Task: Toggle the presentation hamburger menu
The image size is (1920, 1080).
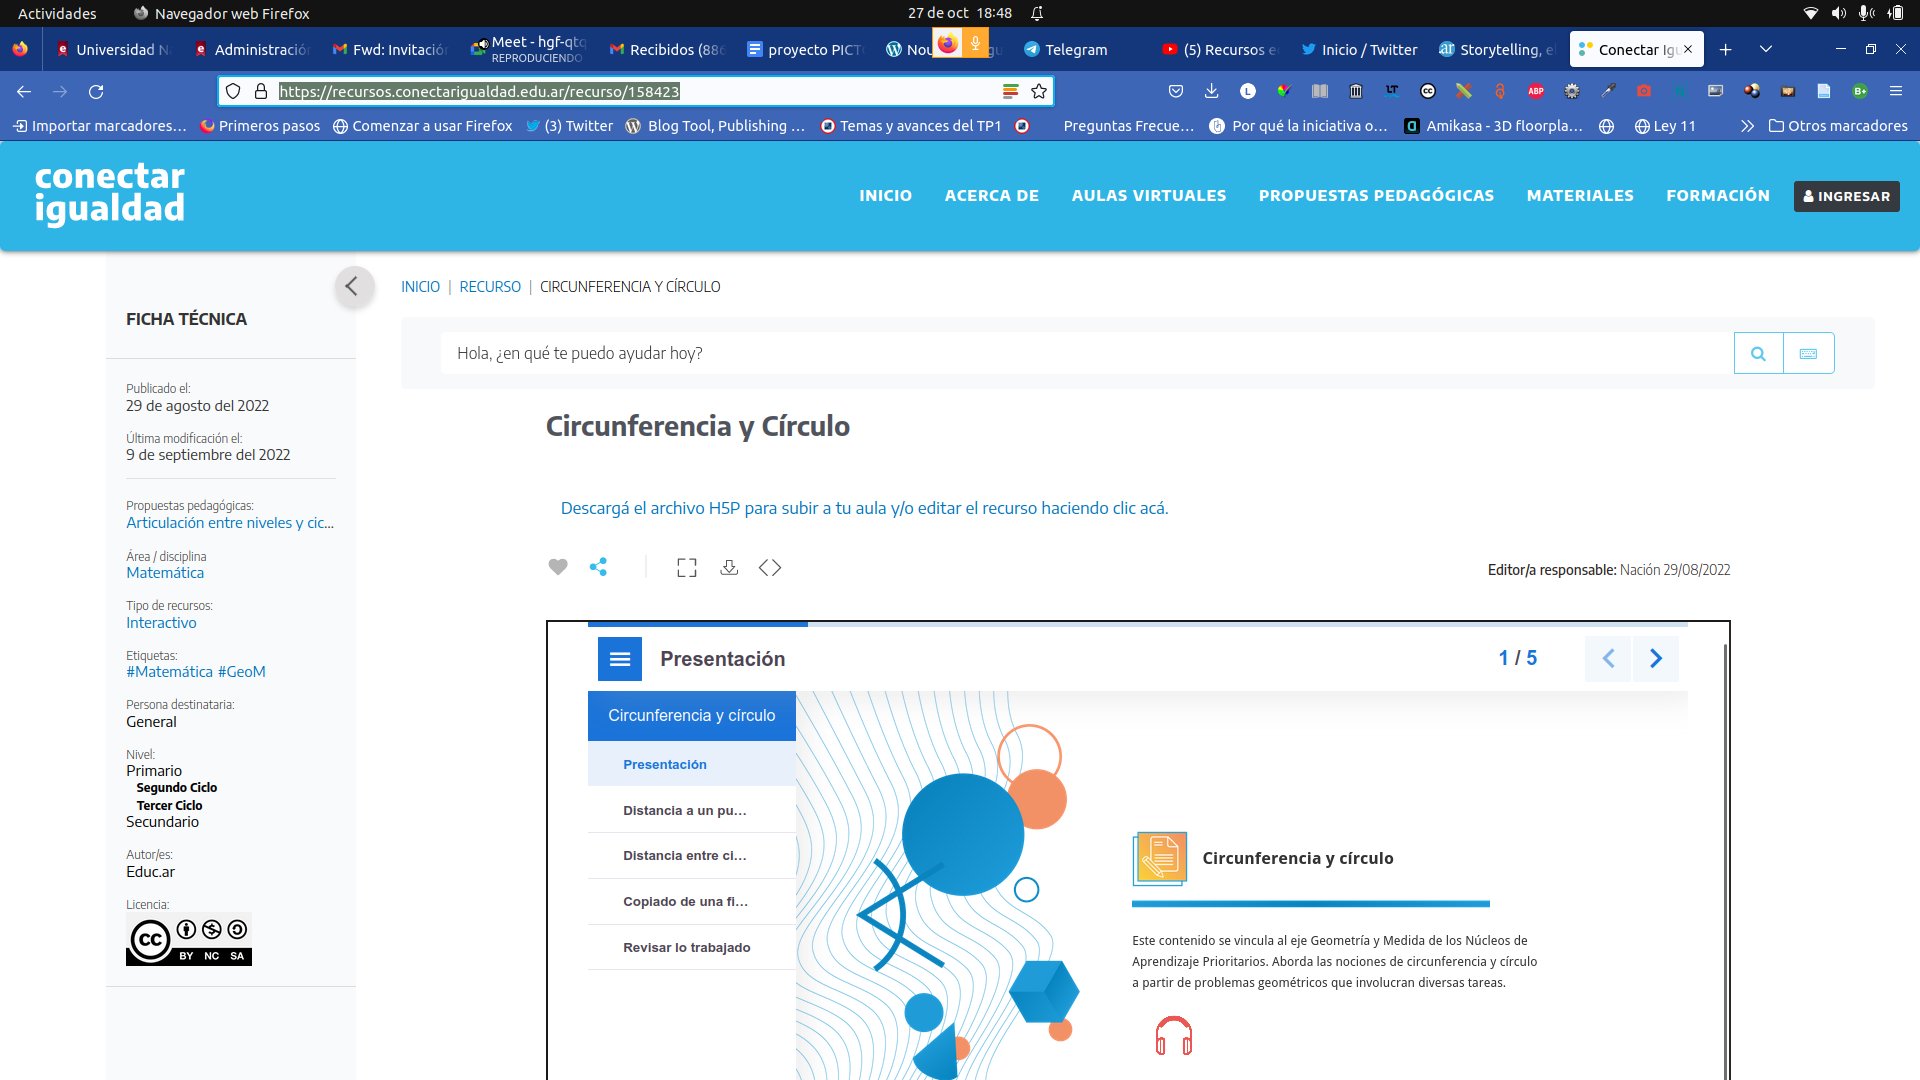Action: click(620, 659)
